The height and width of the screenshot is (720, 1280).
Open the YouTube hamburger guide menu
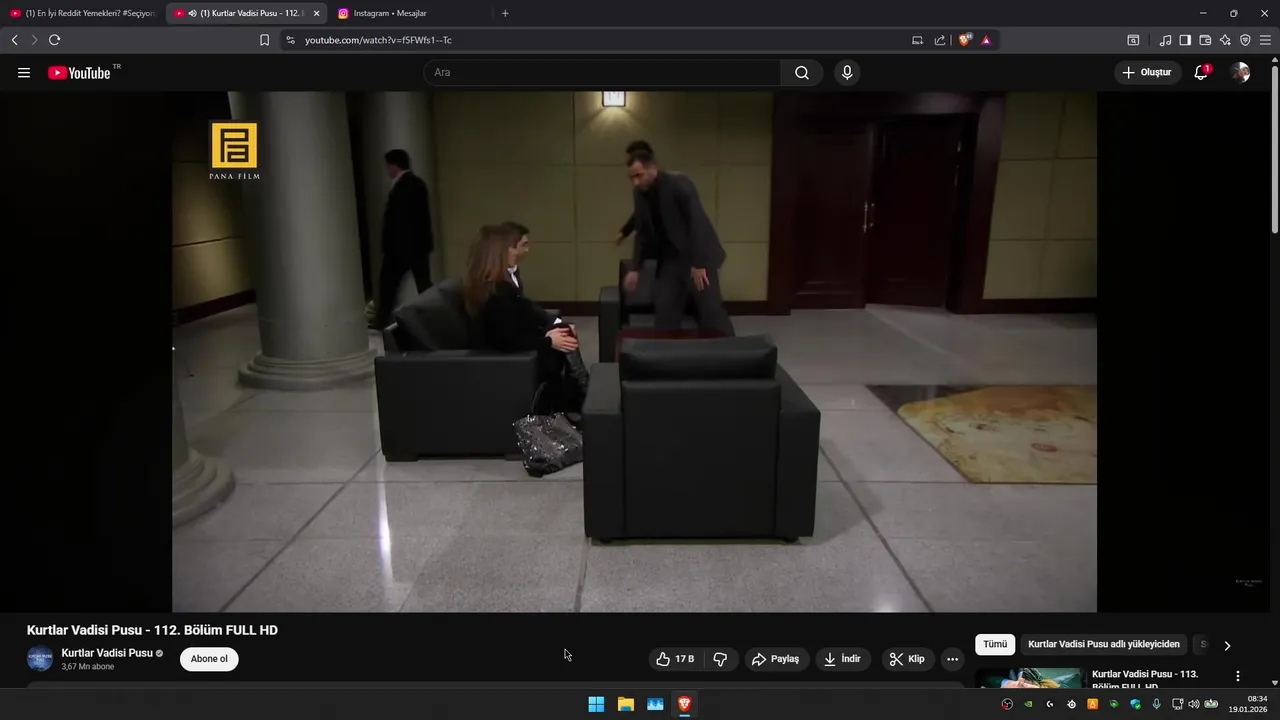(24, 72)
